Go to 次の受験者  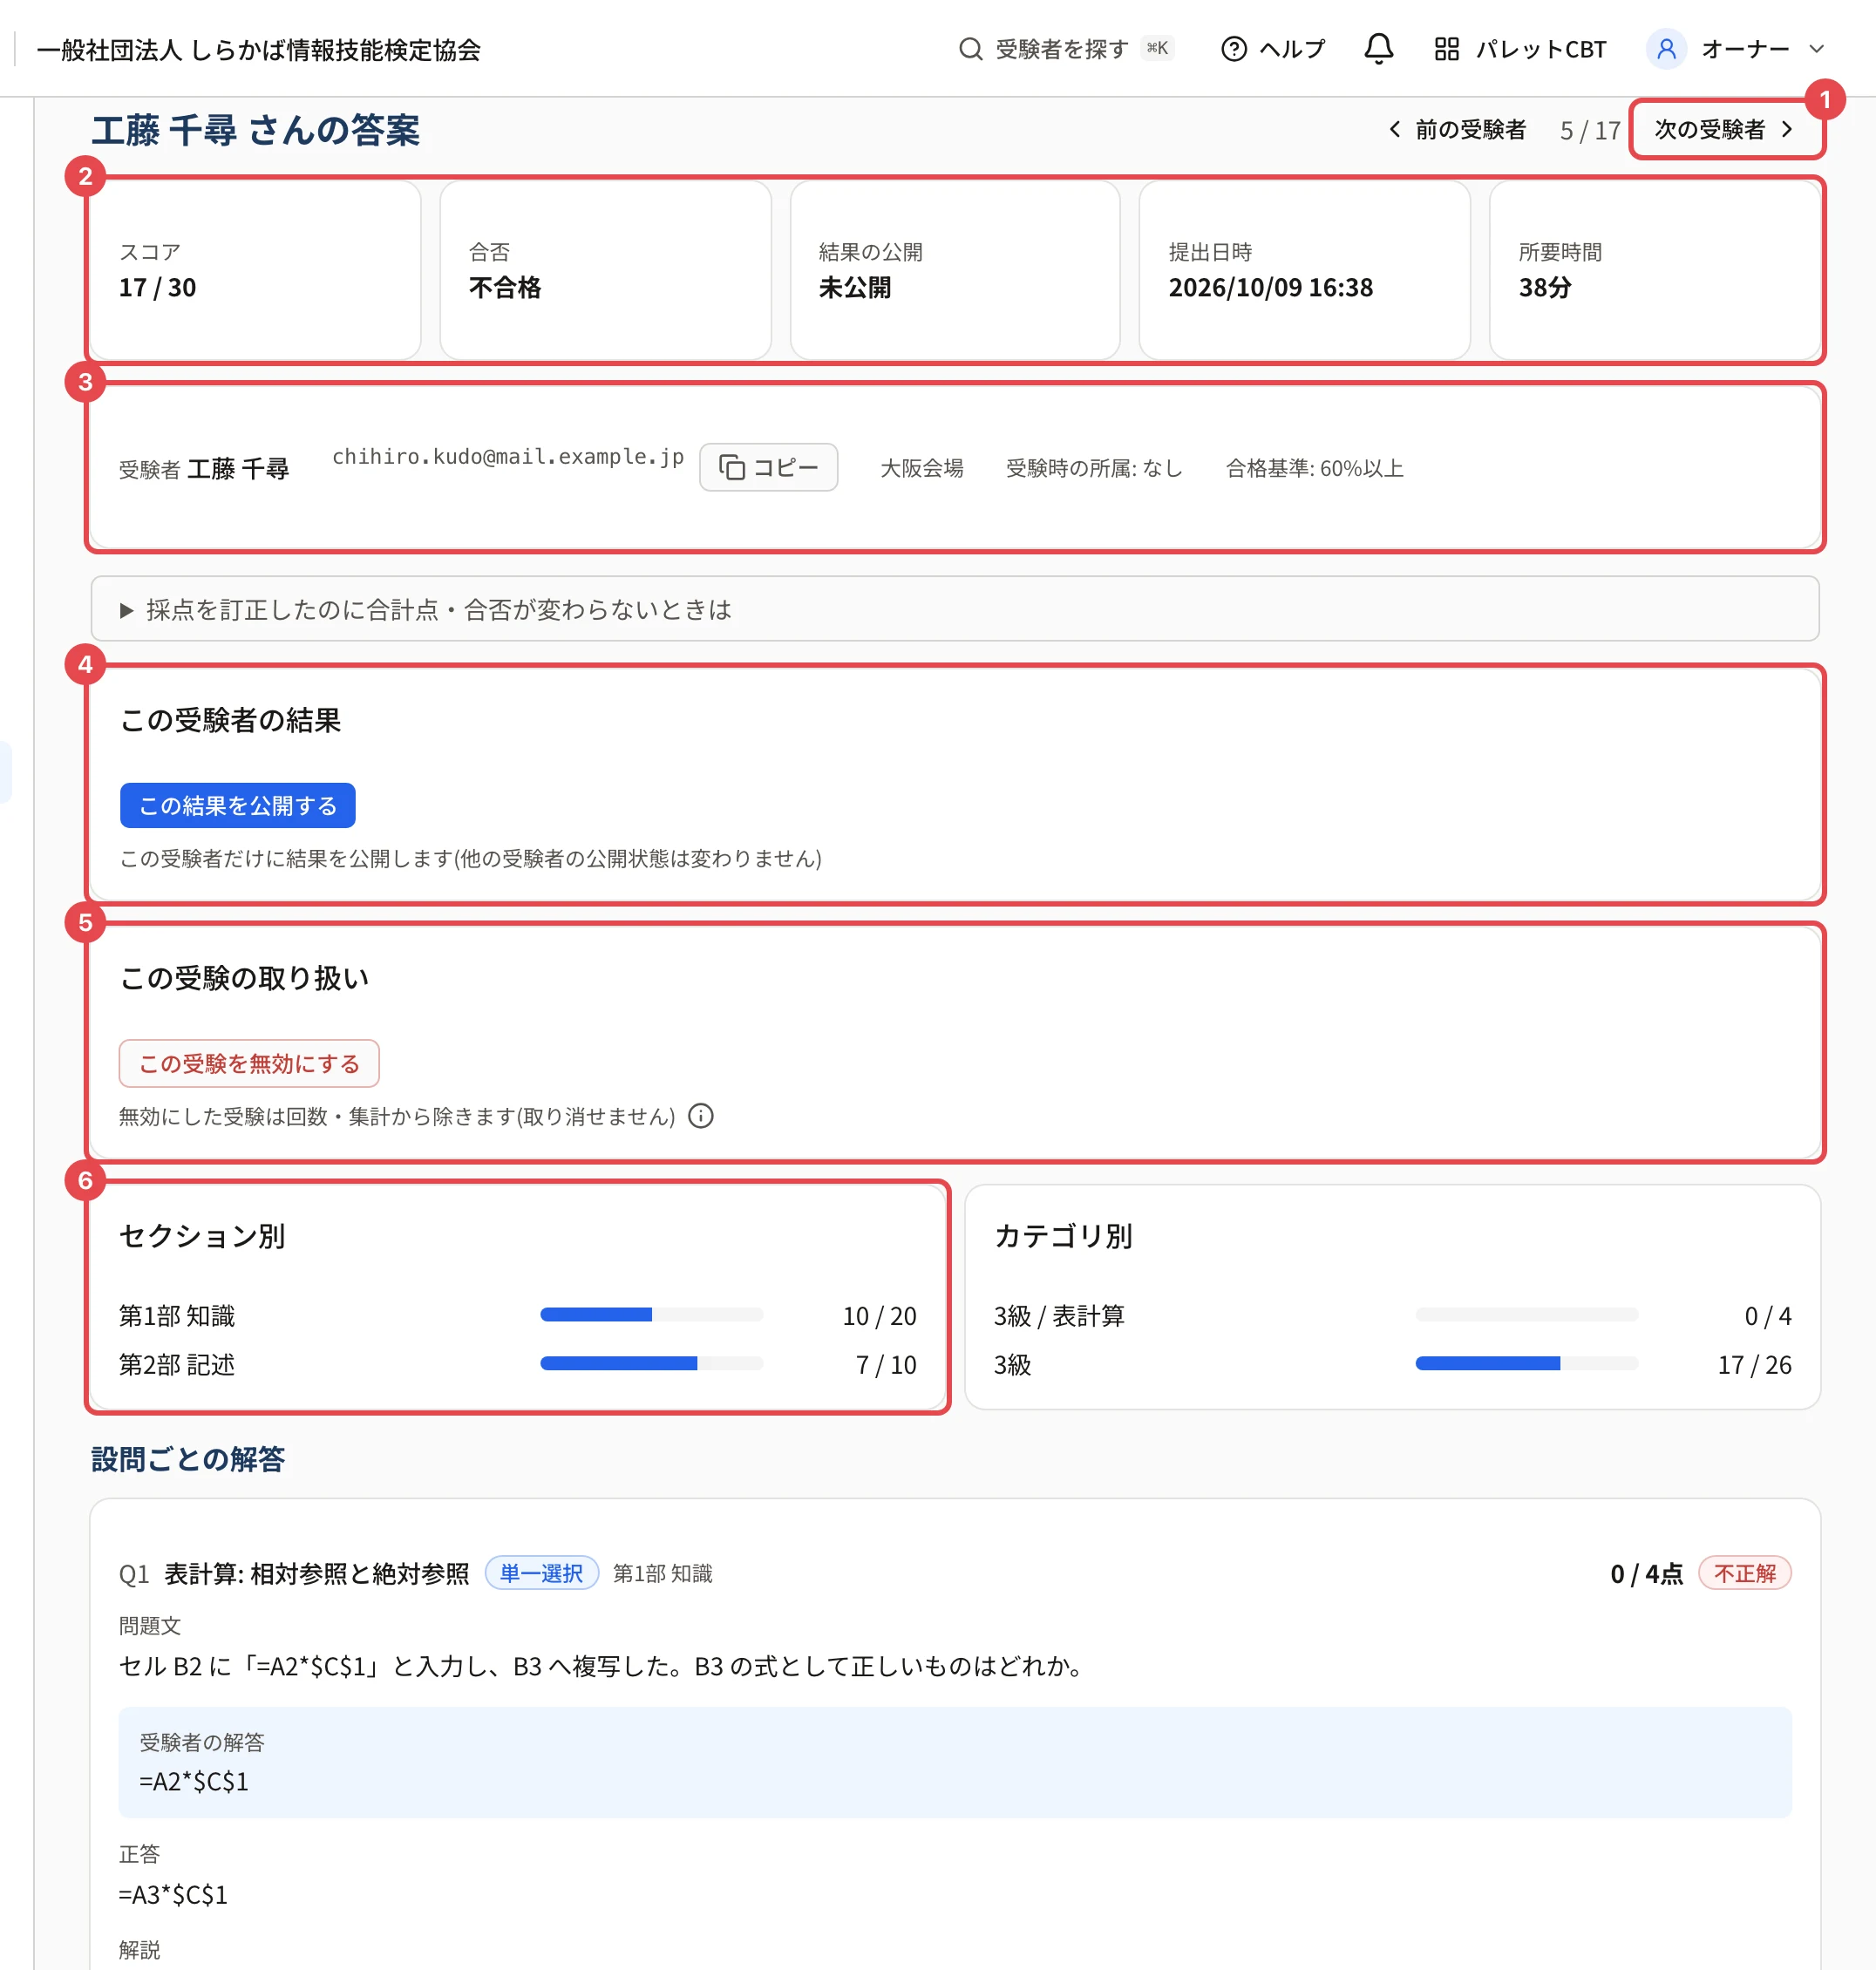[x=1725, y=130]
